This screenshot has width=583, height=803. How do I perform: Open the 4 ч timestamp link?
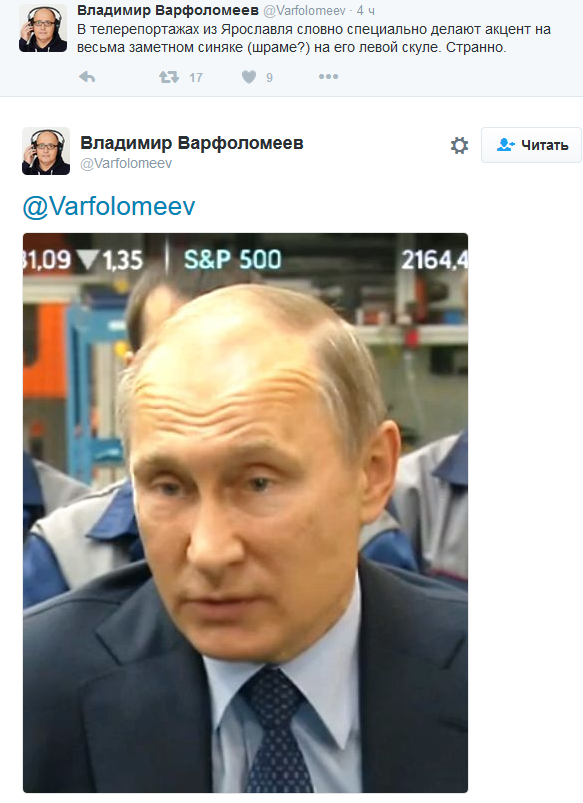click(x=366, y=10)
